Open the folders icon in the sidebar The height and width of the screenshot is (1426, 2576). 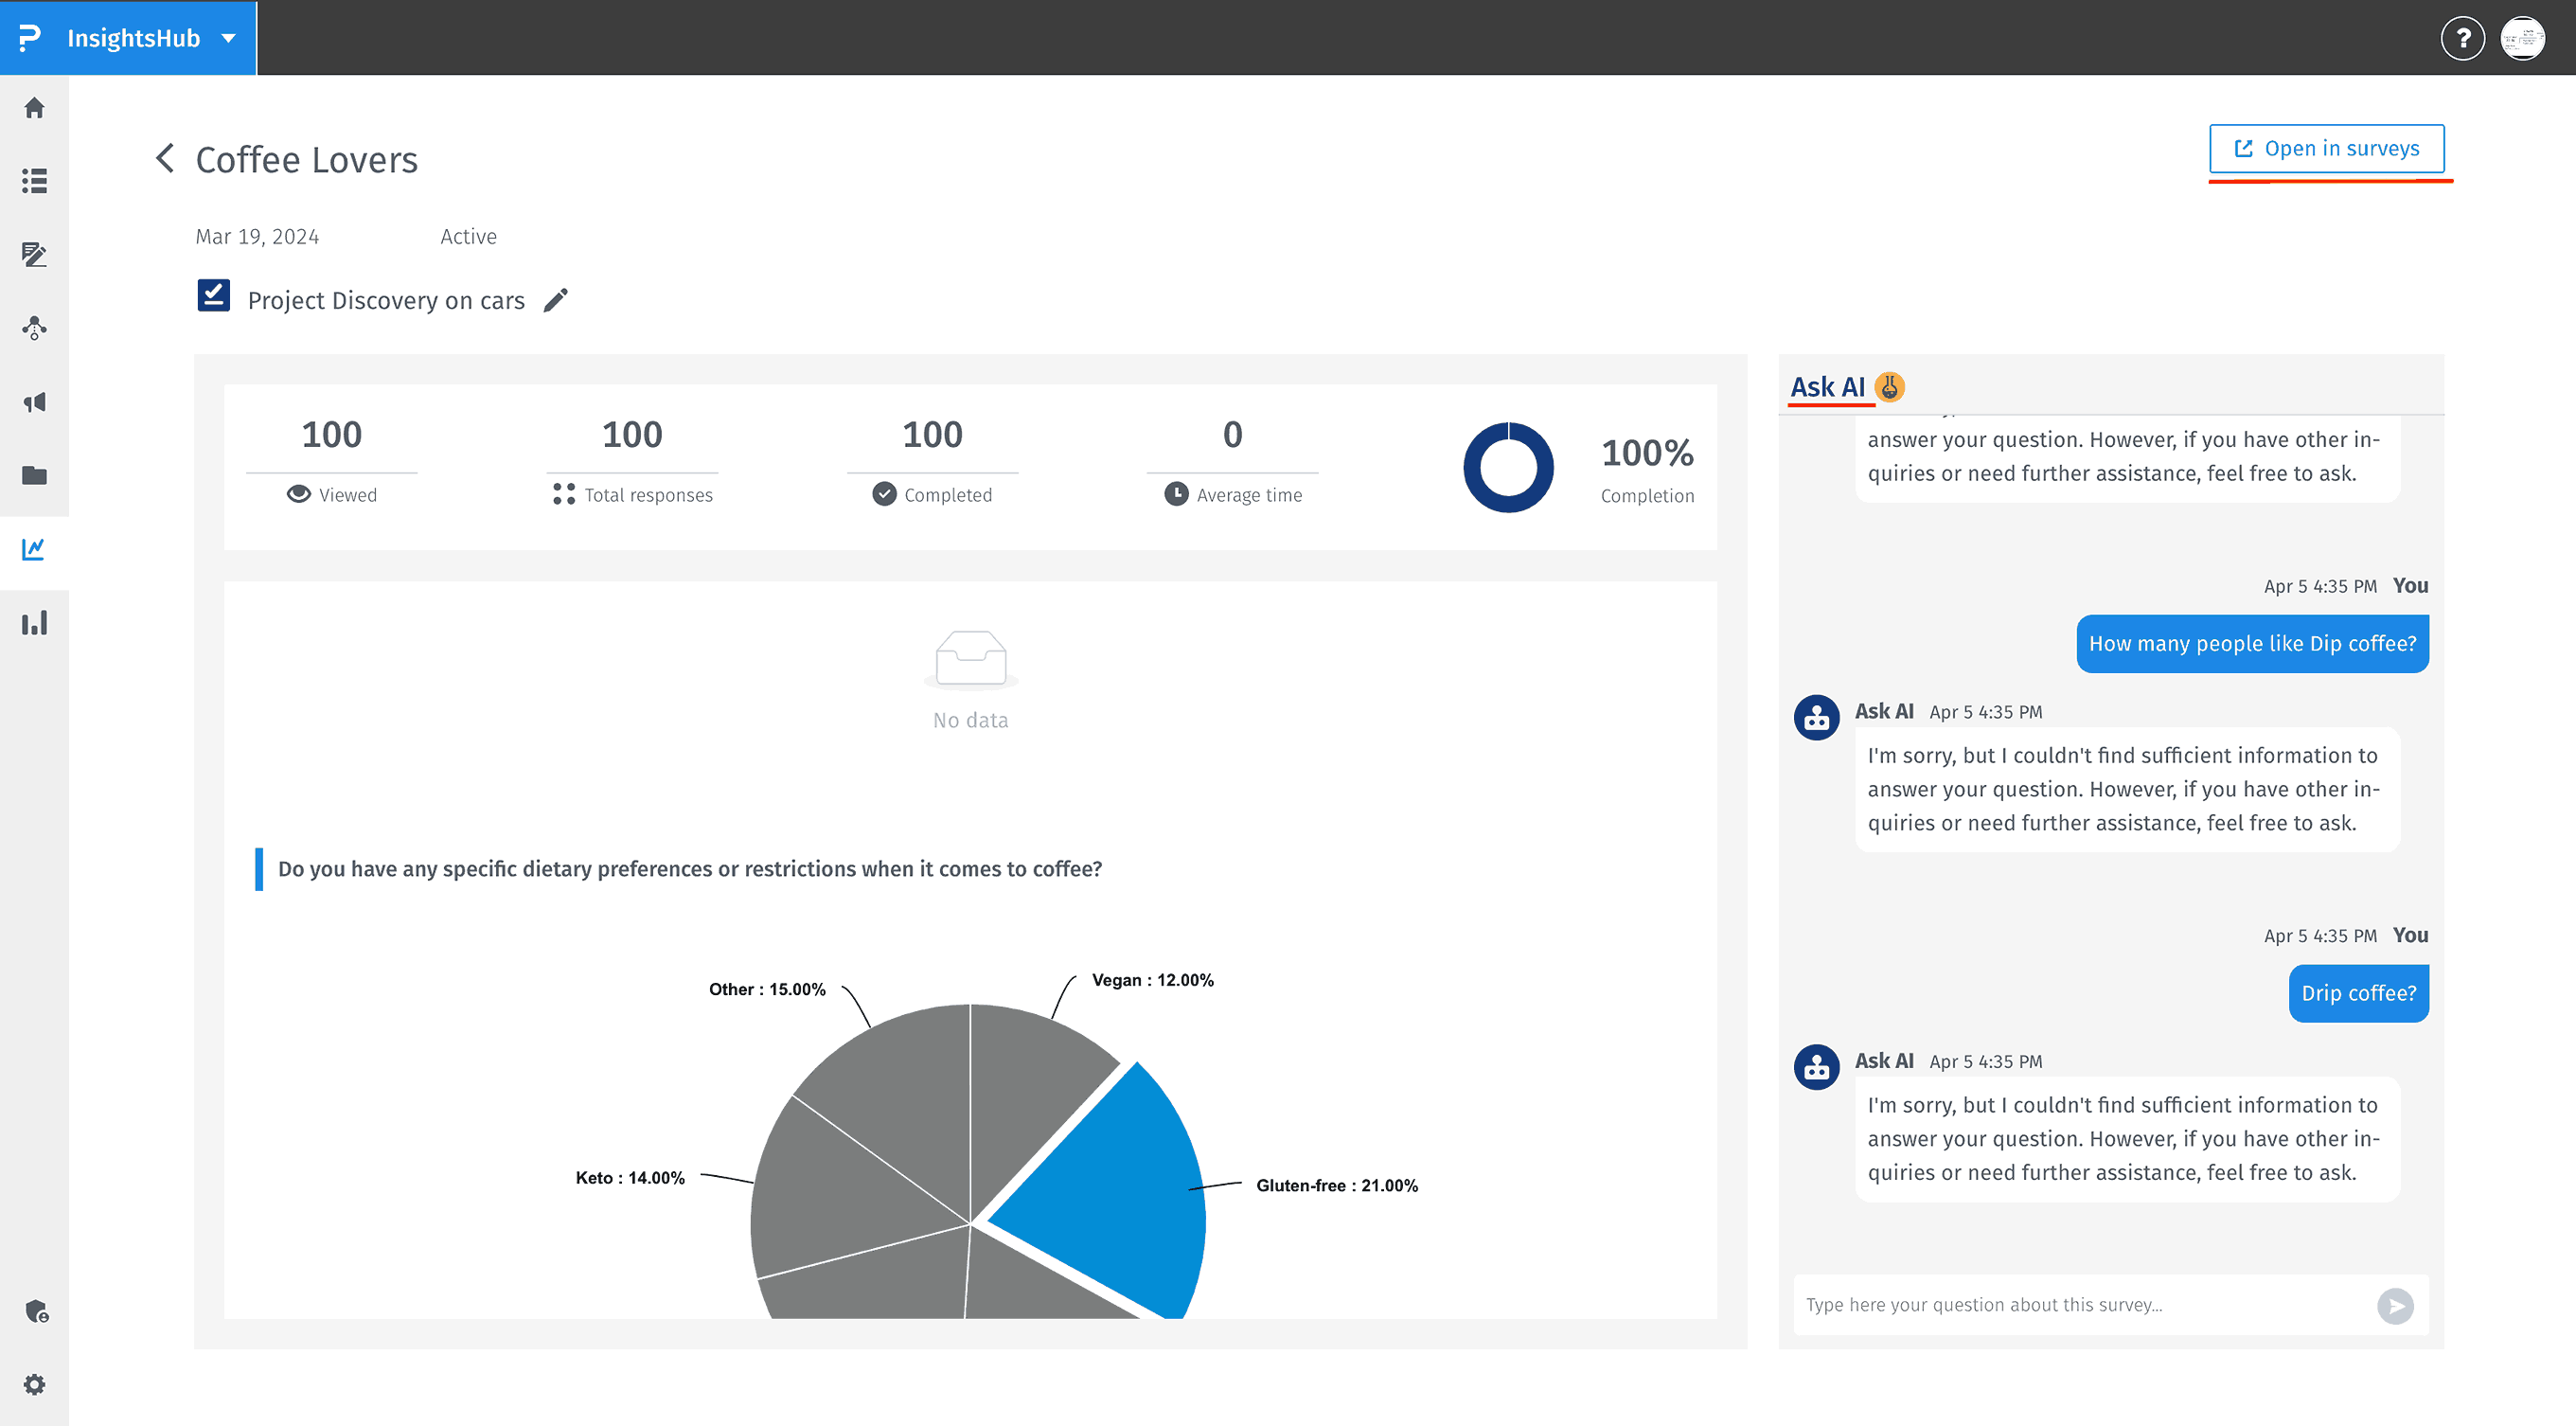(34, 475)
